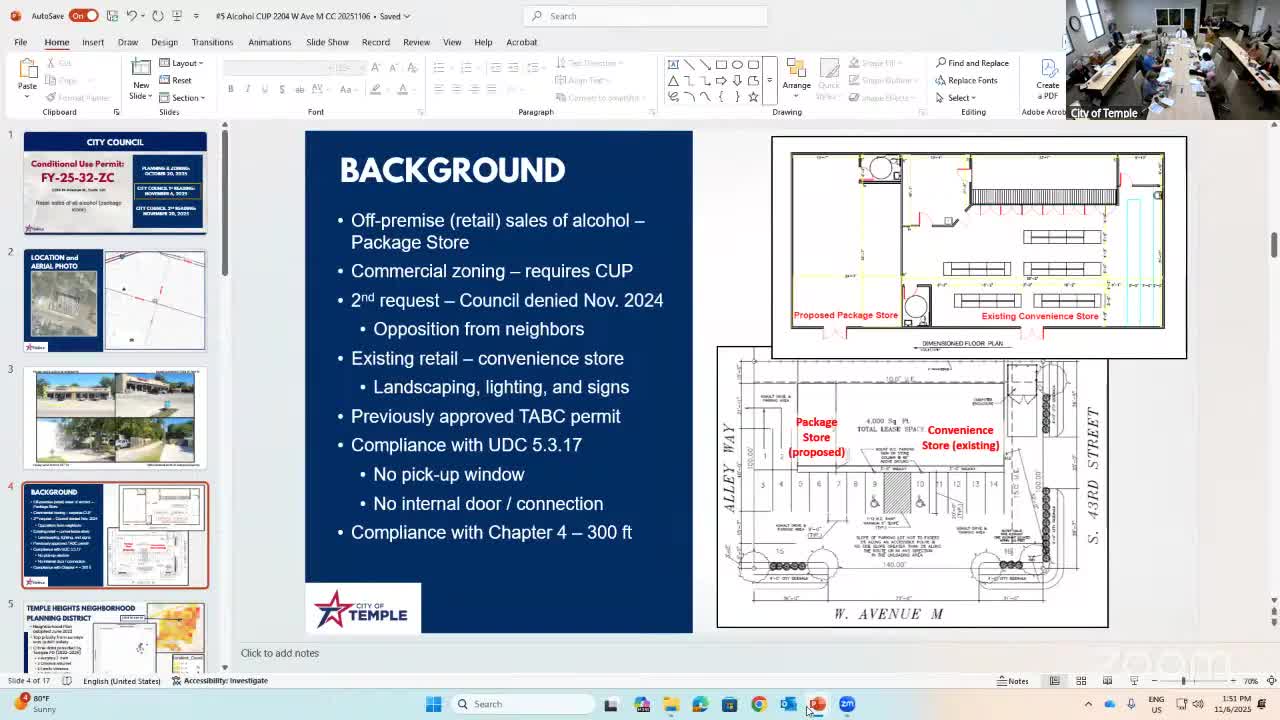
Task: Start presentation from beginning in quick access
Action: [178, 16]
